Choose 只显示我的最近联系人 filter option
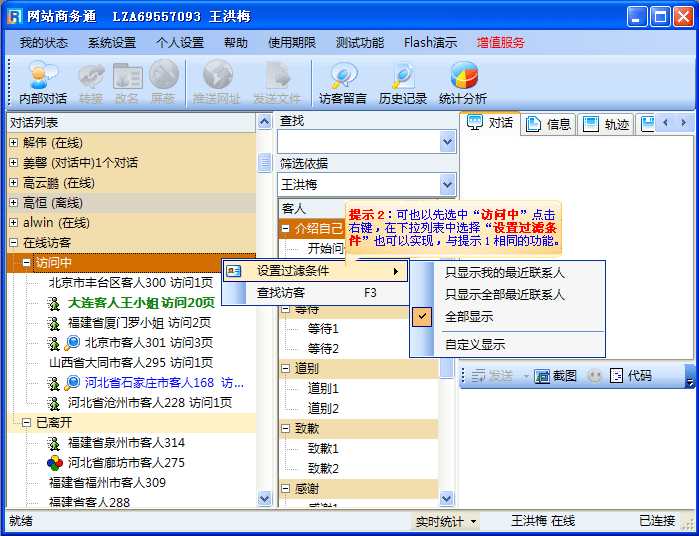This screenshot has width=699, height=536. (504, 273)
